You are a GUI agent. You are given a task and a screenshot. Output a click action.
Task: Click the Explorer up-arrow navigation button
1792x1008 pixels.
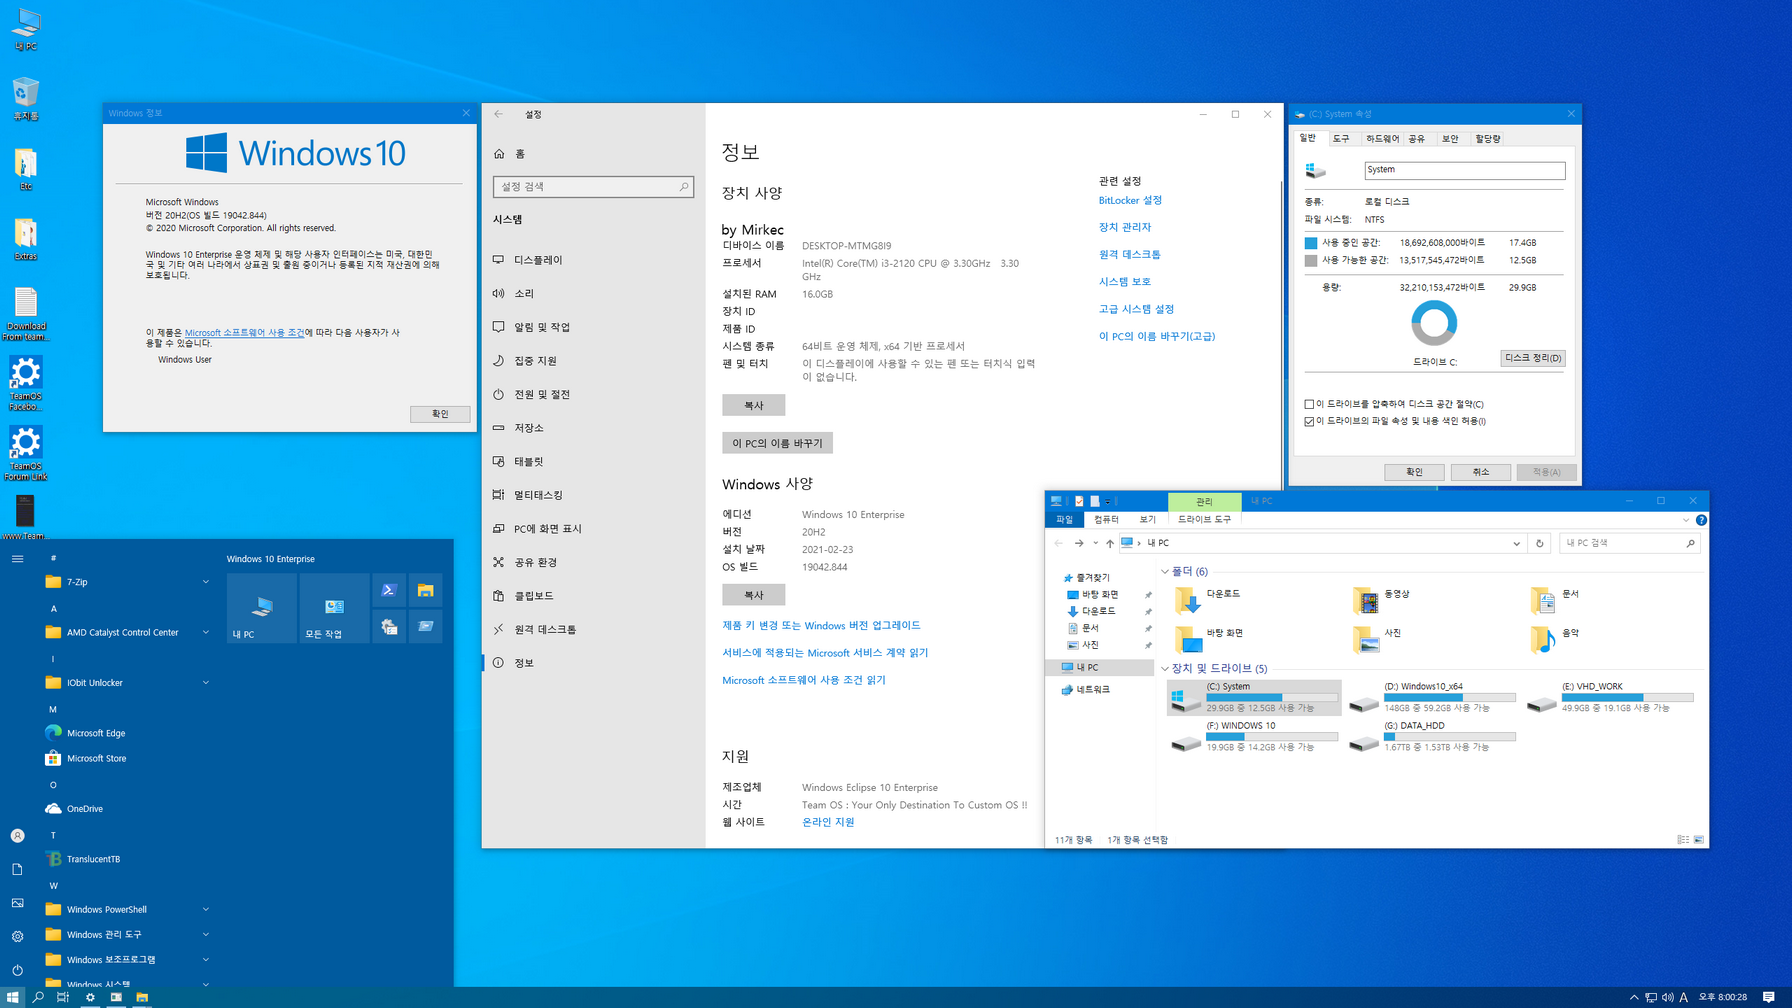(x=1109, y=543)
